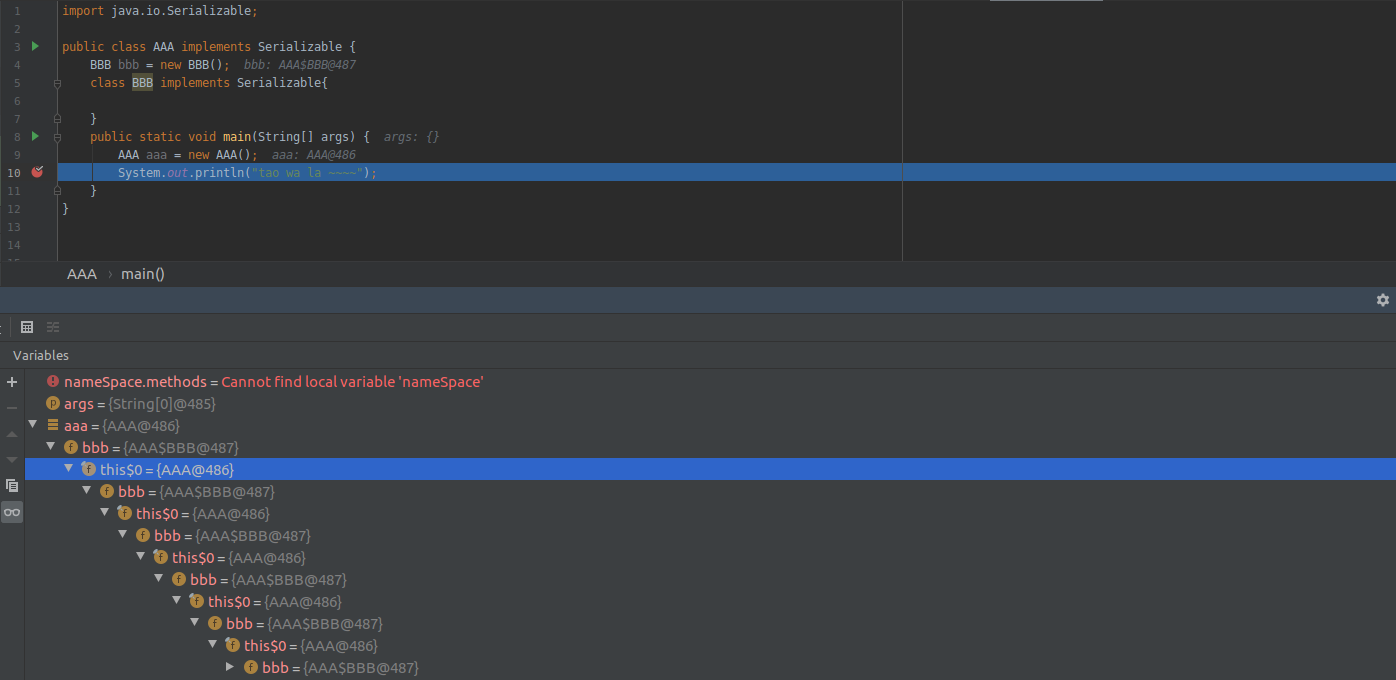Expand the bottom-most collapsed bbb node
This screenshot has height=680, width=1396.
230,667
